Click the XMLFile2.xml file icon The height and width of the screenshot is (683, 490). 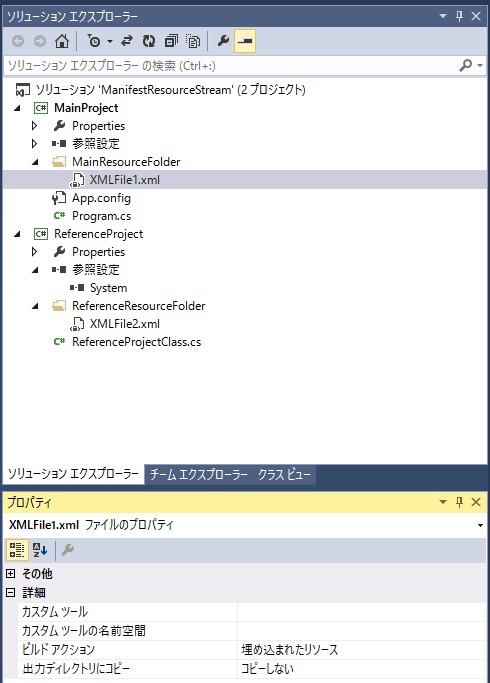77,324
